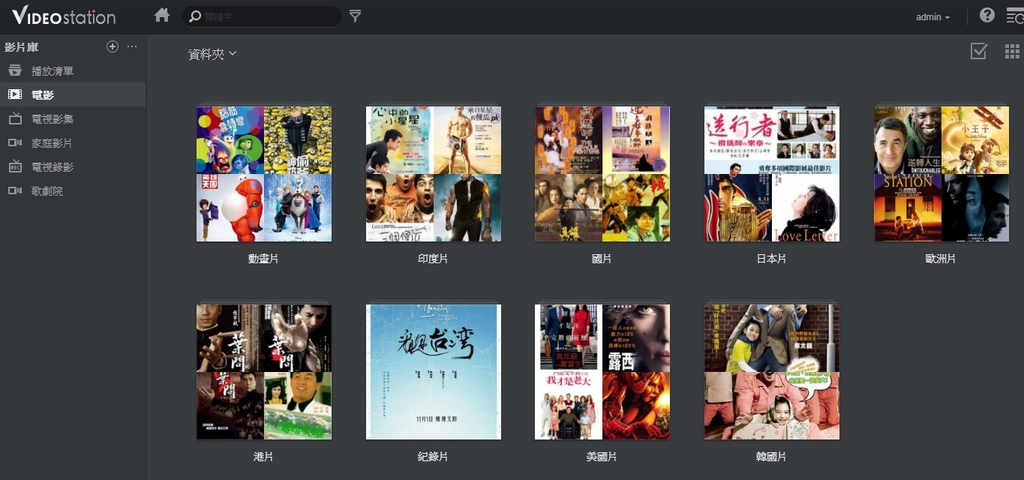Click the 印度片 folder label
Viewport: 1024px width, 480px height.
[x=433, y=259]
